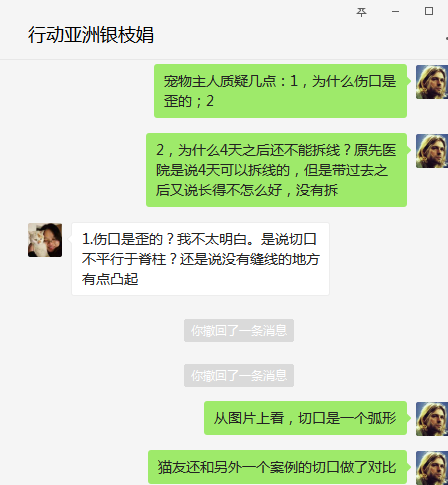The width and height of the screenshot is (448, 485).
Task: Click chat title 行动亚洲银枝娟
Action: tap(91, 35)
